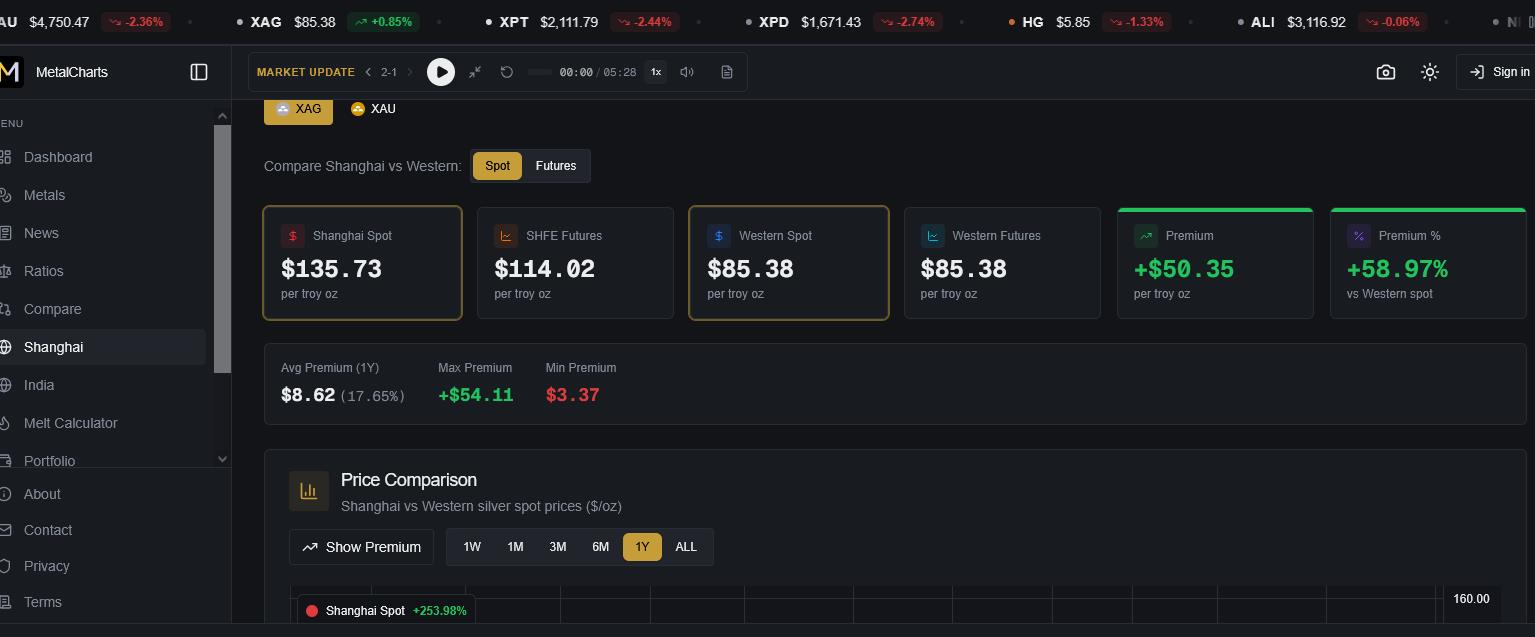The width and height of the screenshot is (1535, 637).
Task: Open the market update transcript
Action: click(727, 72)
